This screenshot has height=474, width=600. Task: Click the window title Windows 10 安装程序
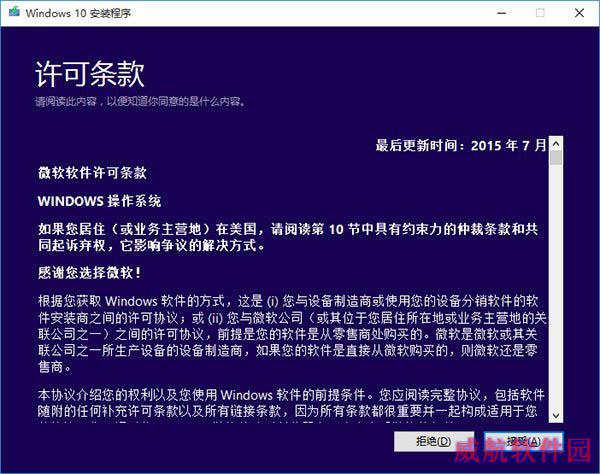coord(78,13)
